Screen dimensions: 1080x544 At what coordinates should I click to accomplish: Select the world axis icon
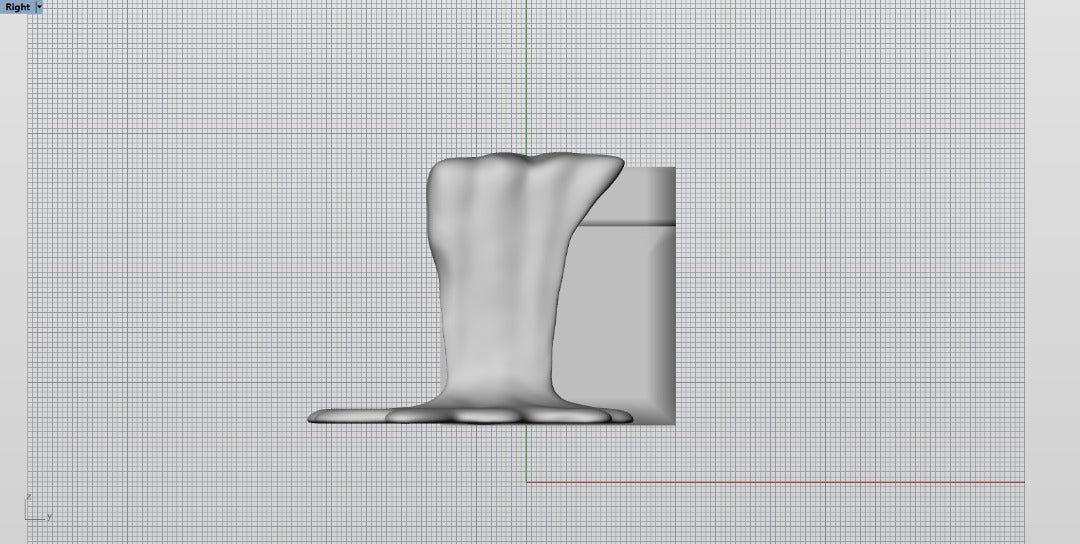[35, 508]
